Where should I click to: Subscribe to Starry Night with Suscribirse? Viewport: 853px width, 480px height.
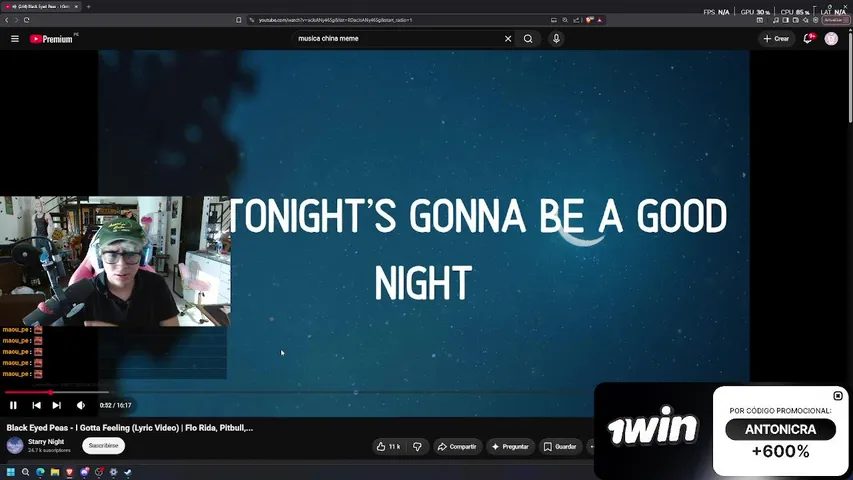click(103, 446)
